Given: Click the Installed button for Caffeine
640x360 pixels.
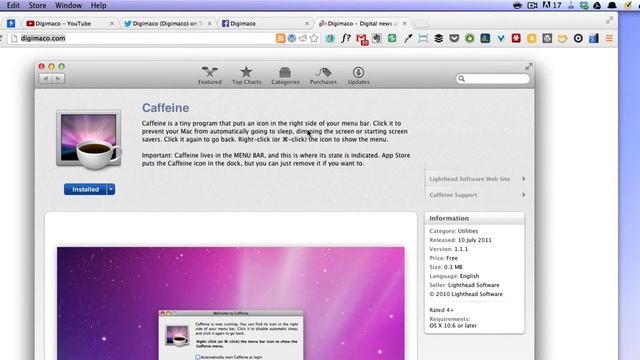Looking at the screenshot, I should (x=85, y=189).
